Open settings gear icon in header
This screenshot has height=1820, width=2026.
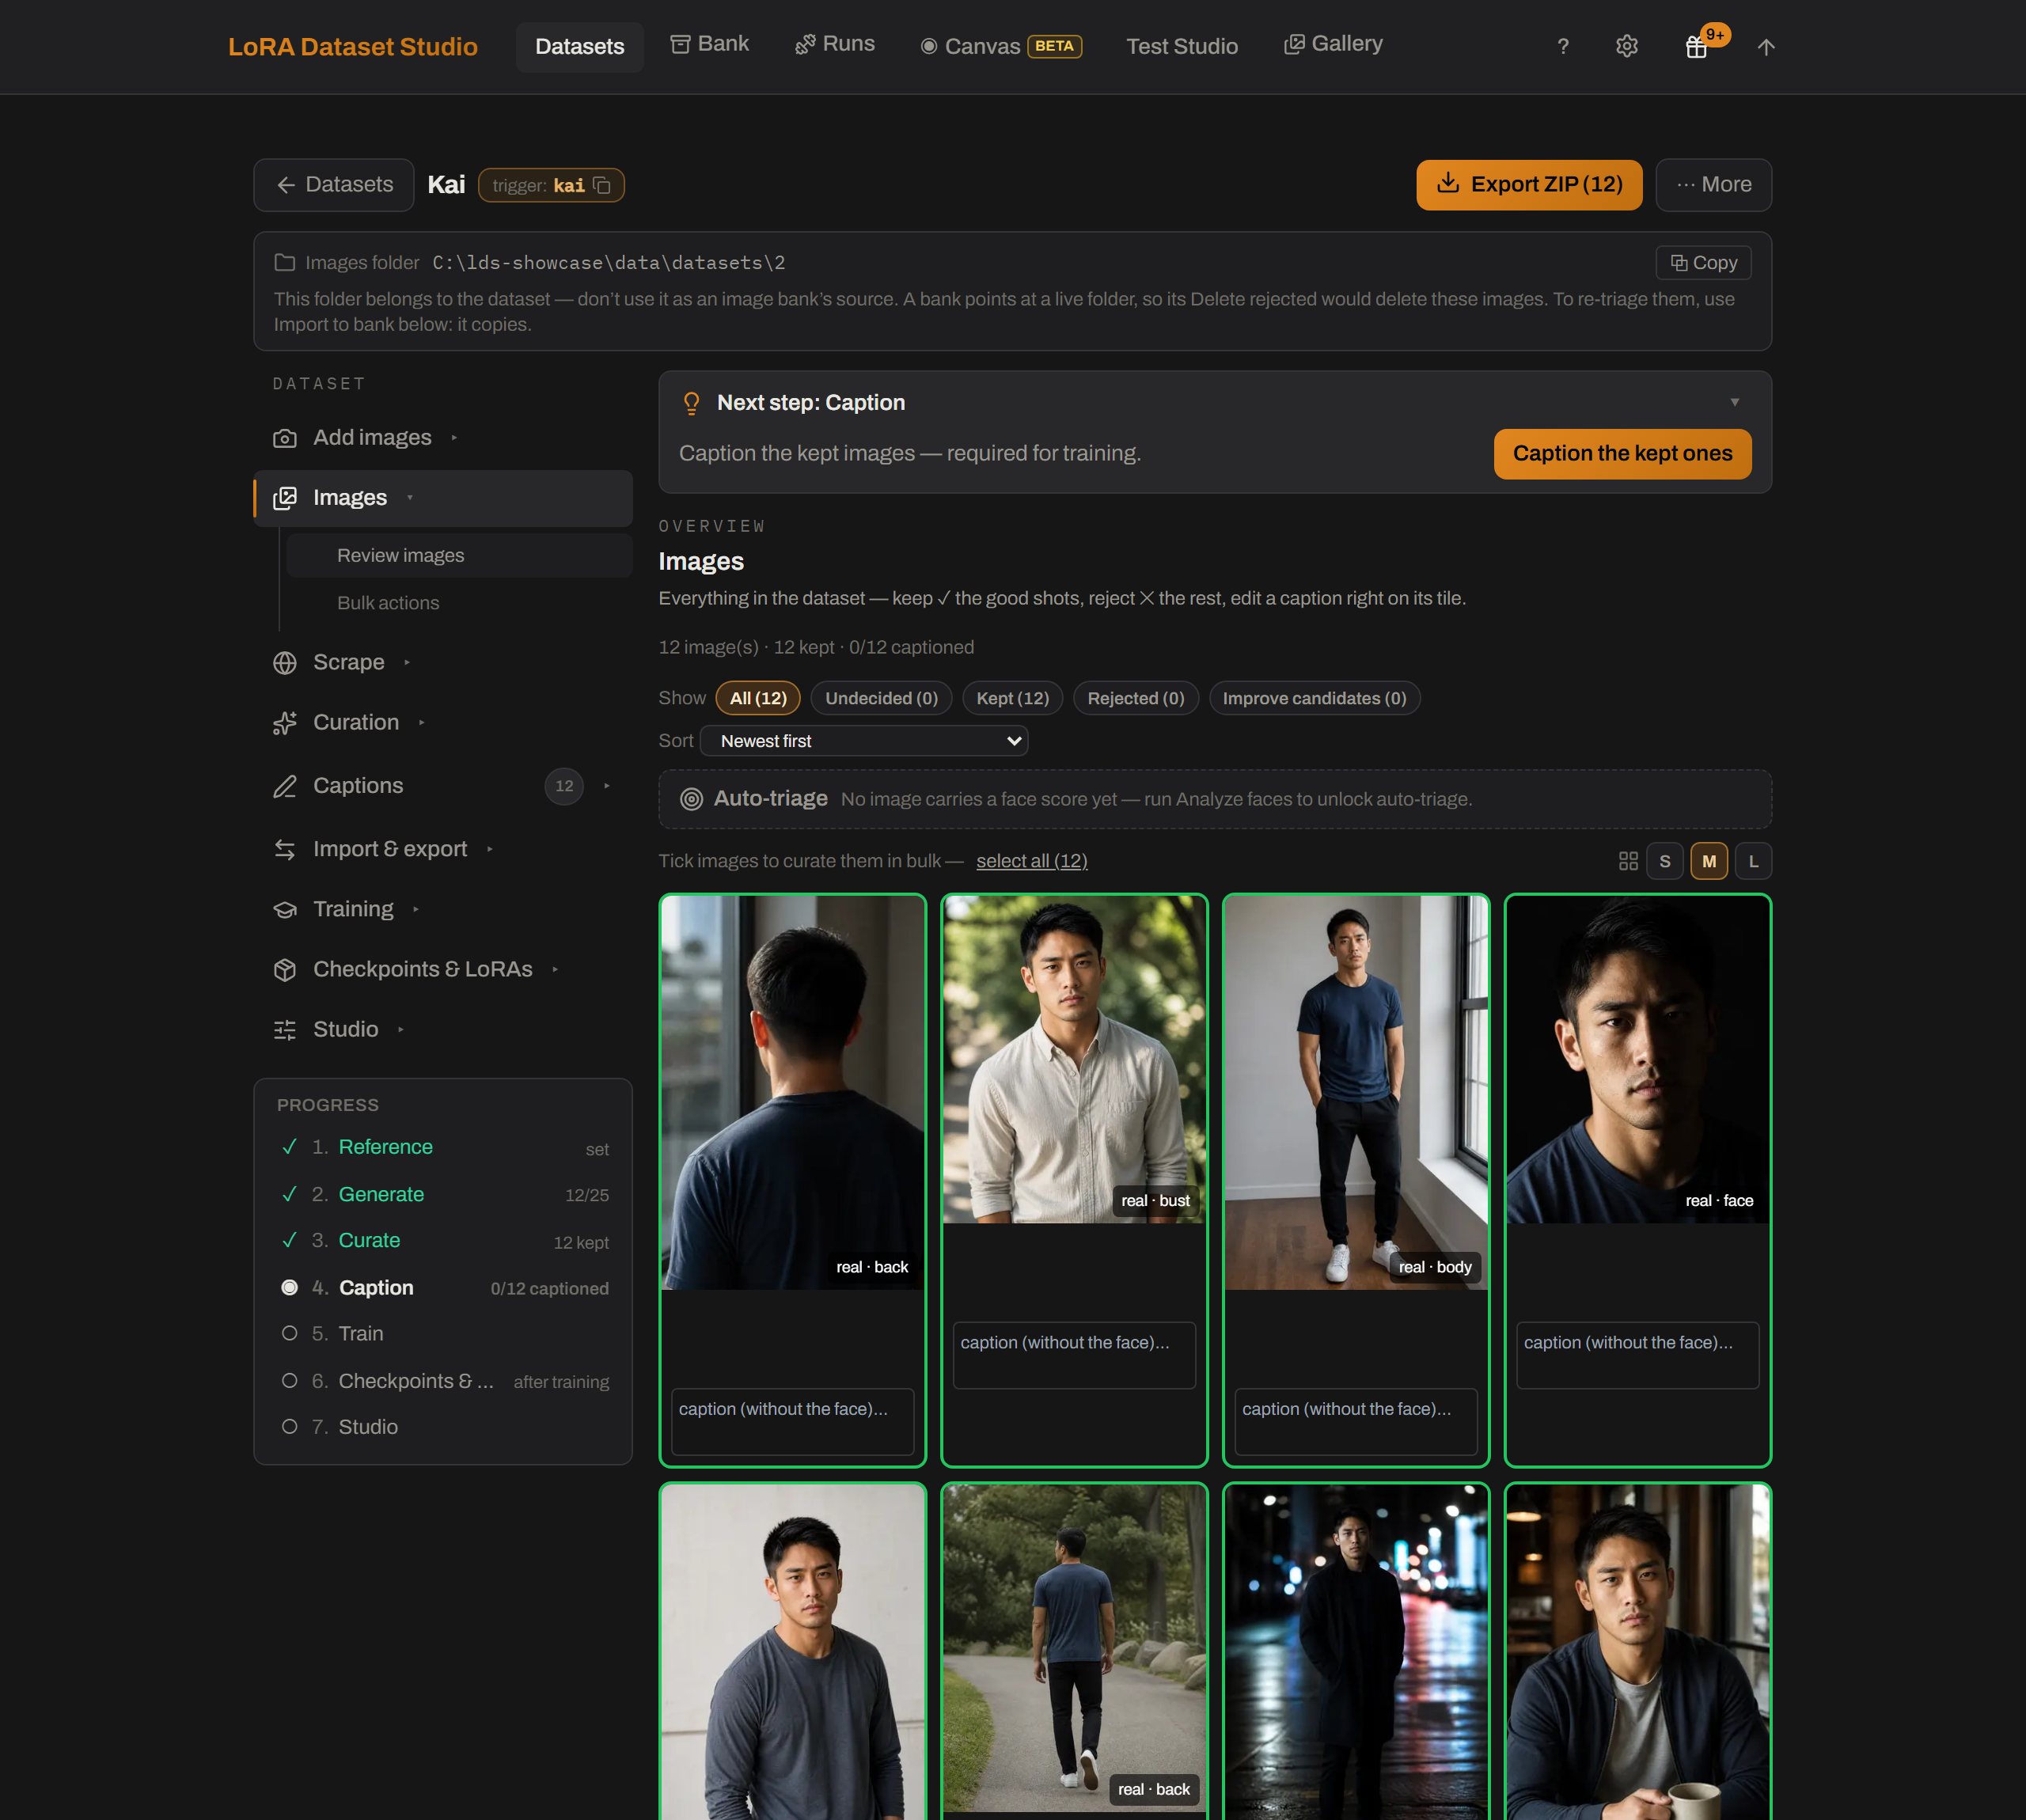[1627, 46]
